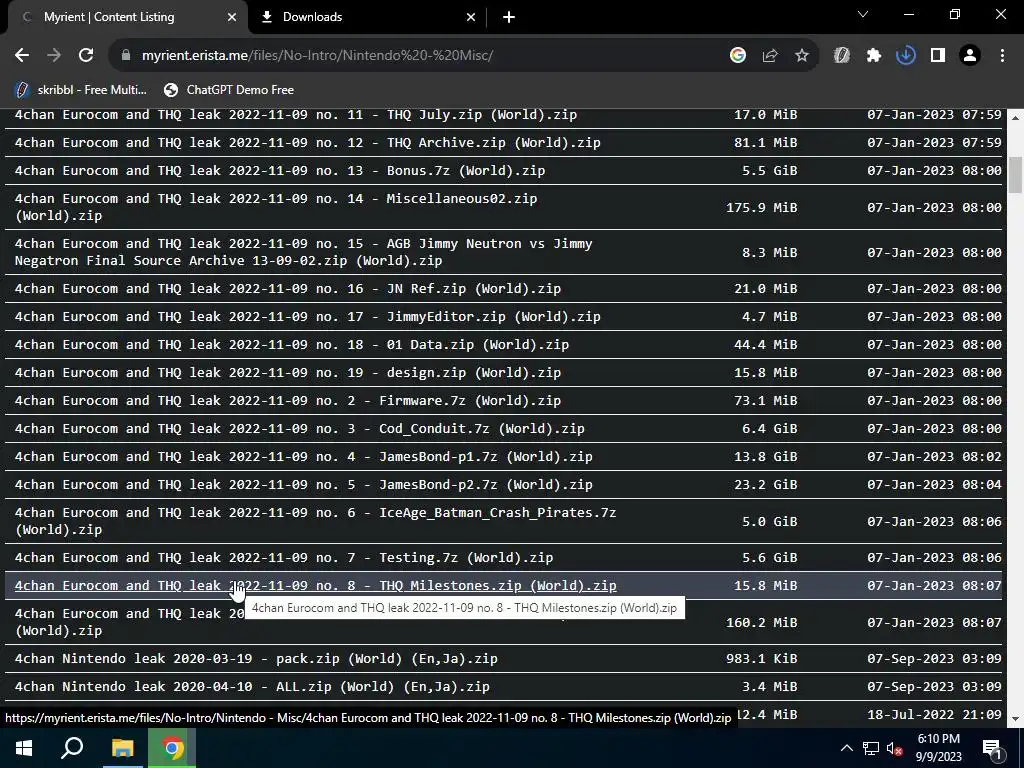Download no. 14 - Miscellaneous02.zip file
Image resolution: width=1024 pixels, height=768 pixels.
click(x=276, y=207)
